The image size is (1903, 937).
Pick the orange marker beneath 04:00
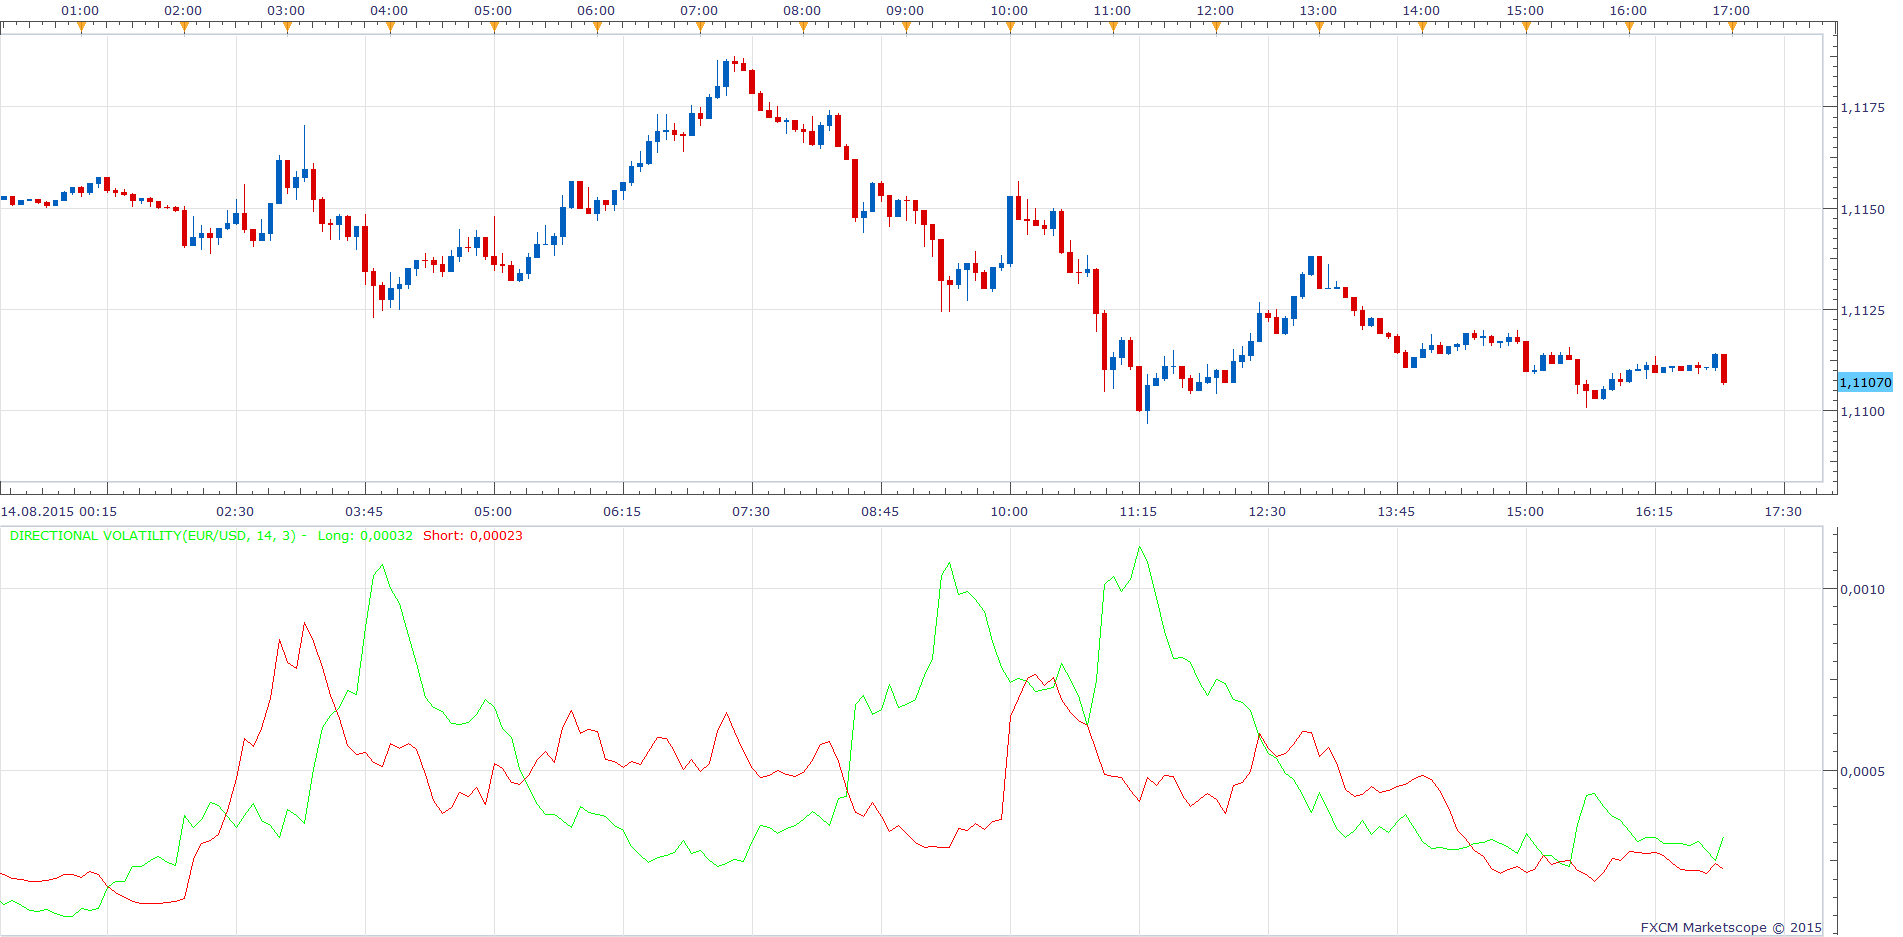click(390, 28)
